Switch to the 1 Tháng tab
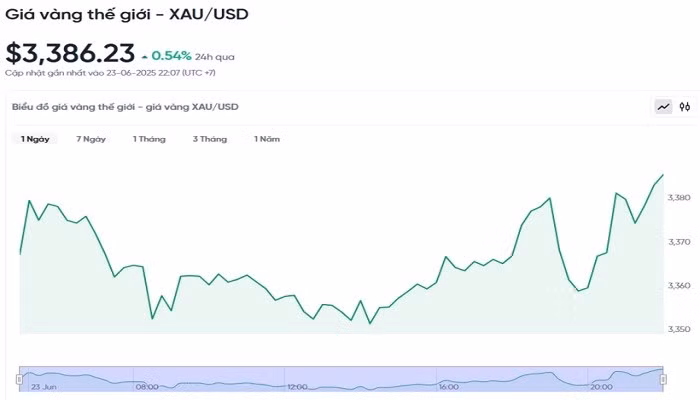Screen dimensions: 700x400 (x=149, y=139)
